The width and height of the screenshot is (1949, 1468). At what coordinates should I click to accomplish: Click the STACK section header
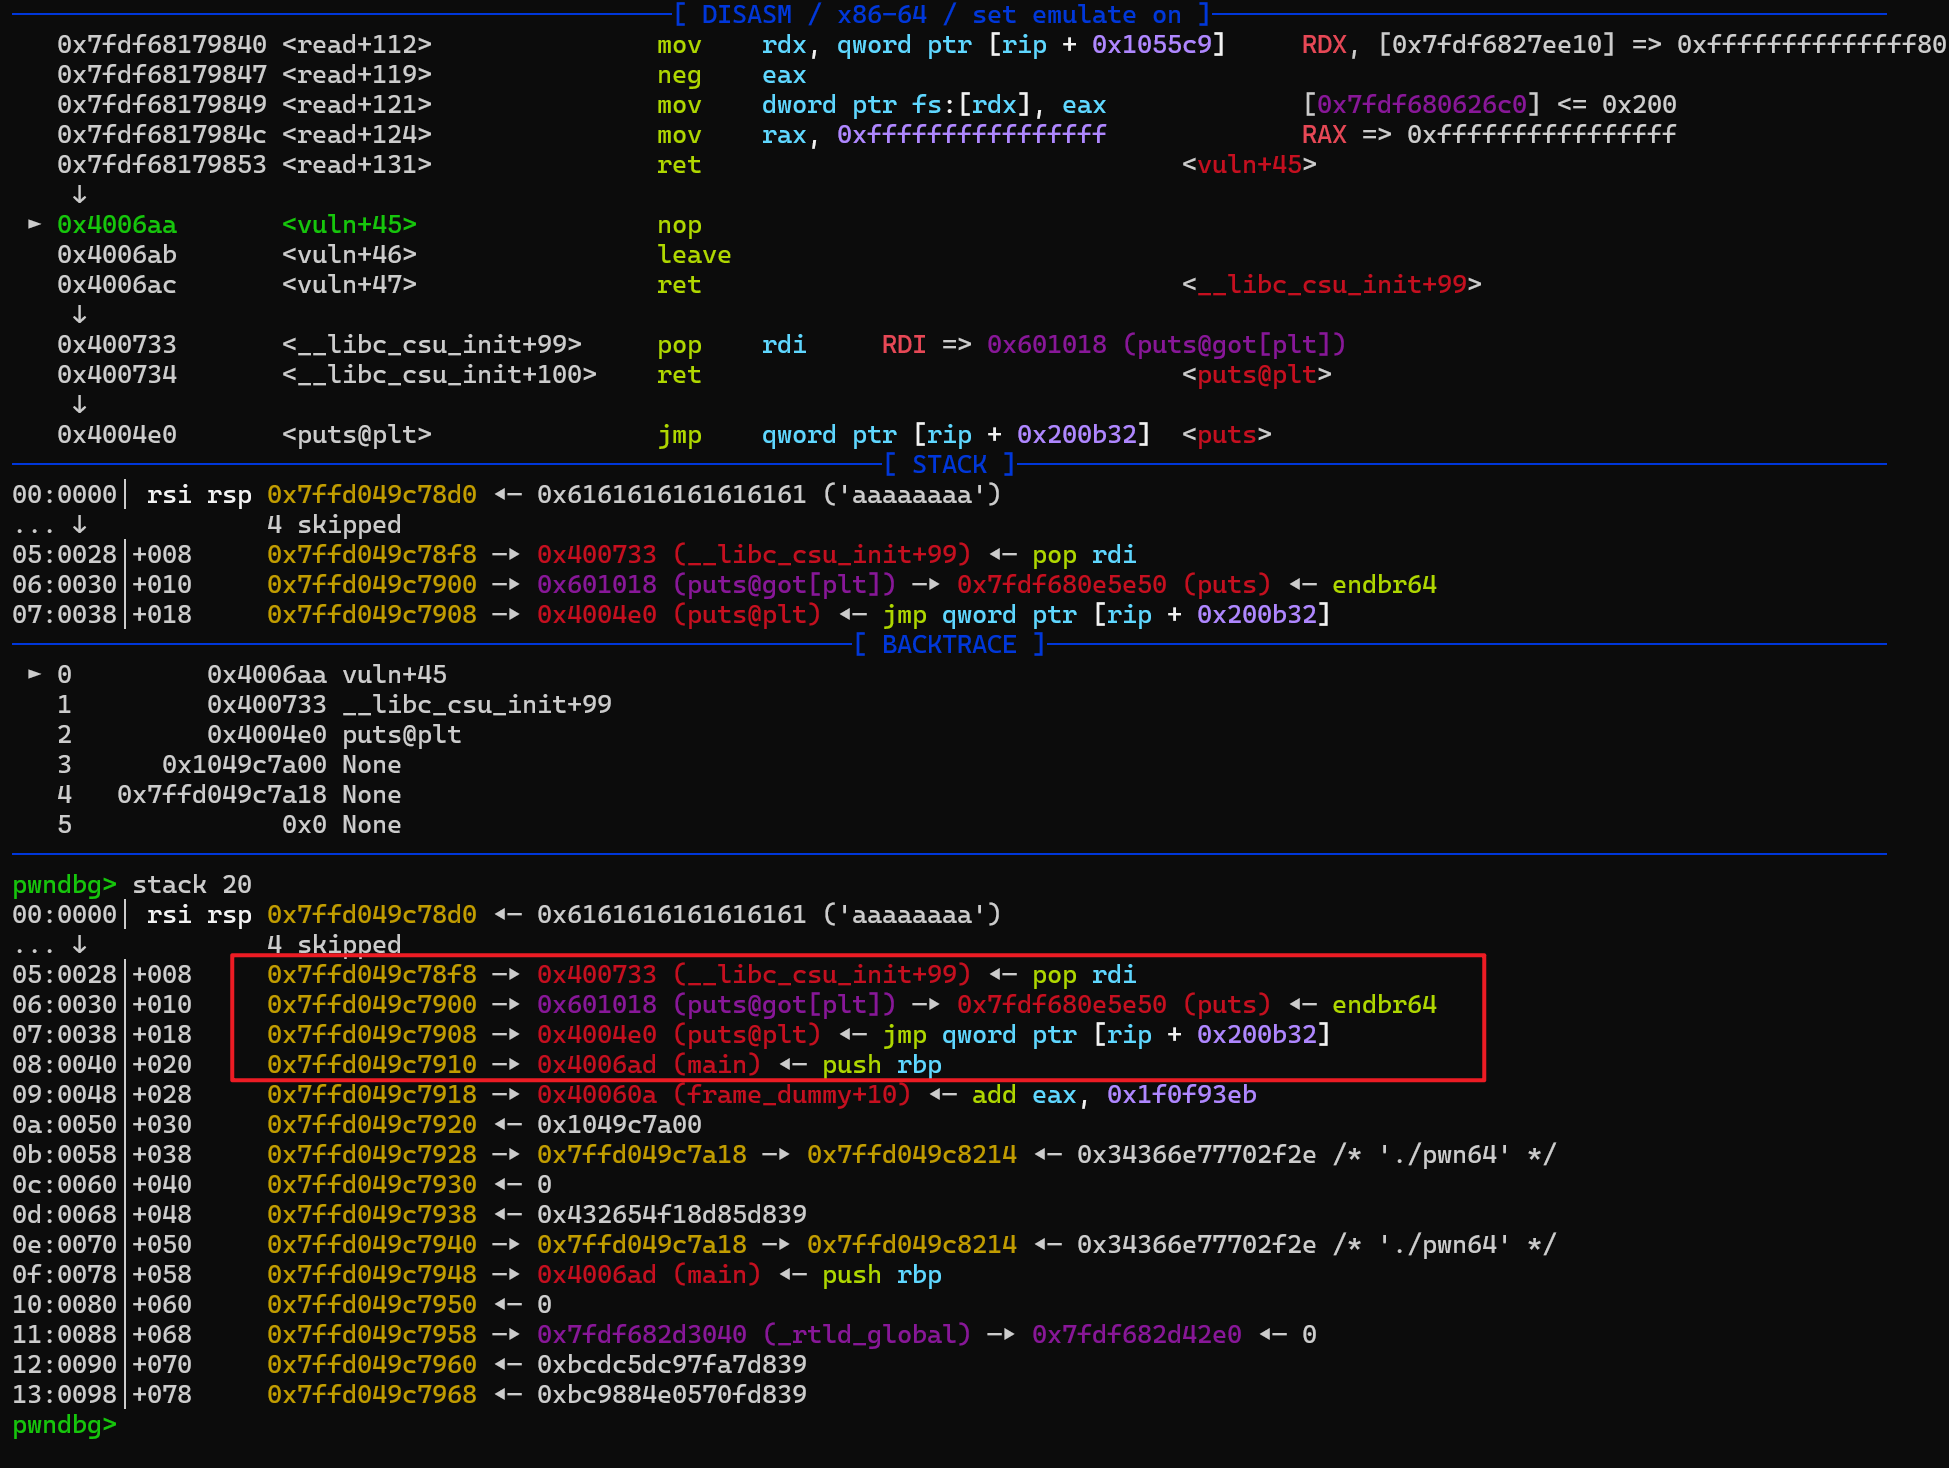[x=948, y=464]
